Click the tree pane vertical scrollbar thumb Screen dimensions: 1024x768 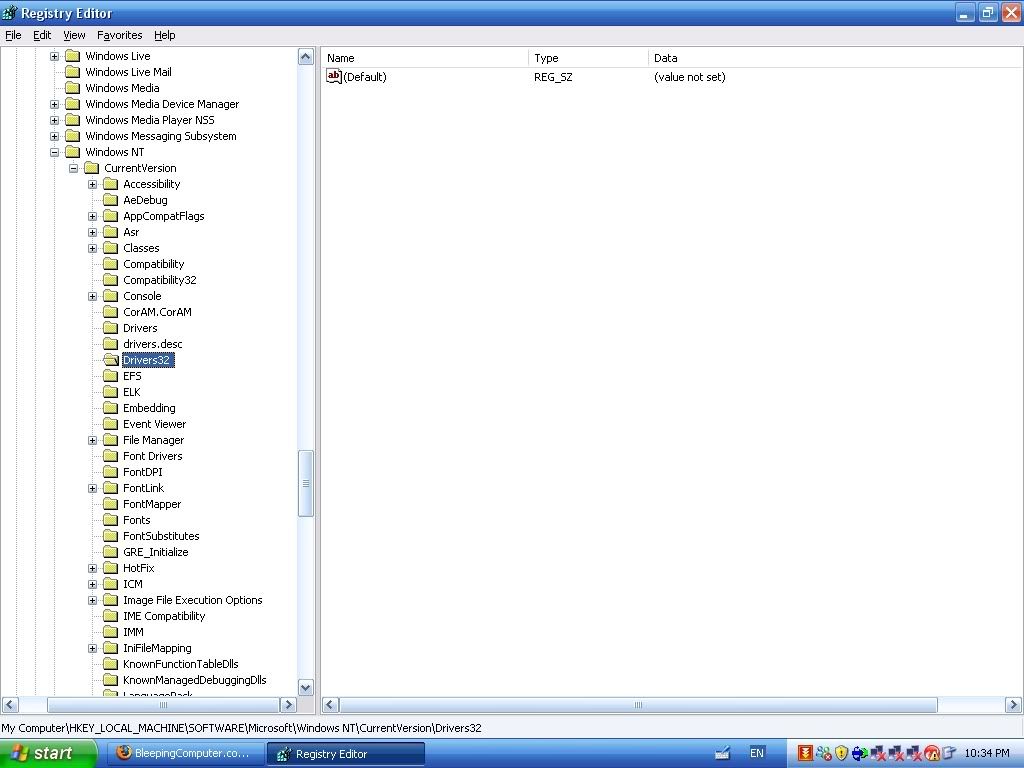(306, 483)
